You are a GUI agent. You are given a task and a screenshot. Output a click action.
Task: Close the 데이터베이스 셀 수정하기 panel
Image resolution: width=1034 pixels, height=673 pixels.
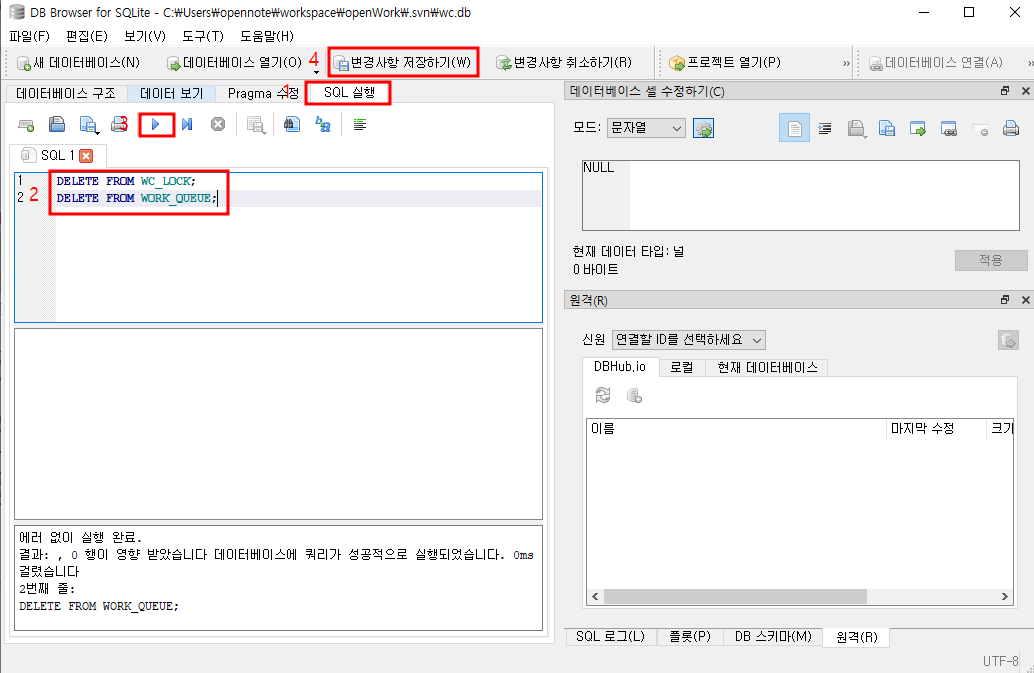(x=1025, y=91)
